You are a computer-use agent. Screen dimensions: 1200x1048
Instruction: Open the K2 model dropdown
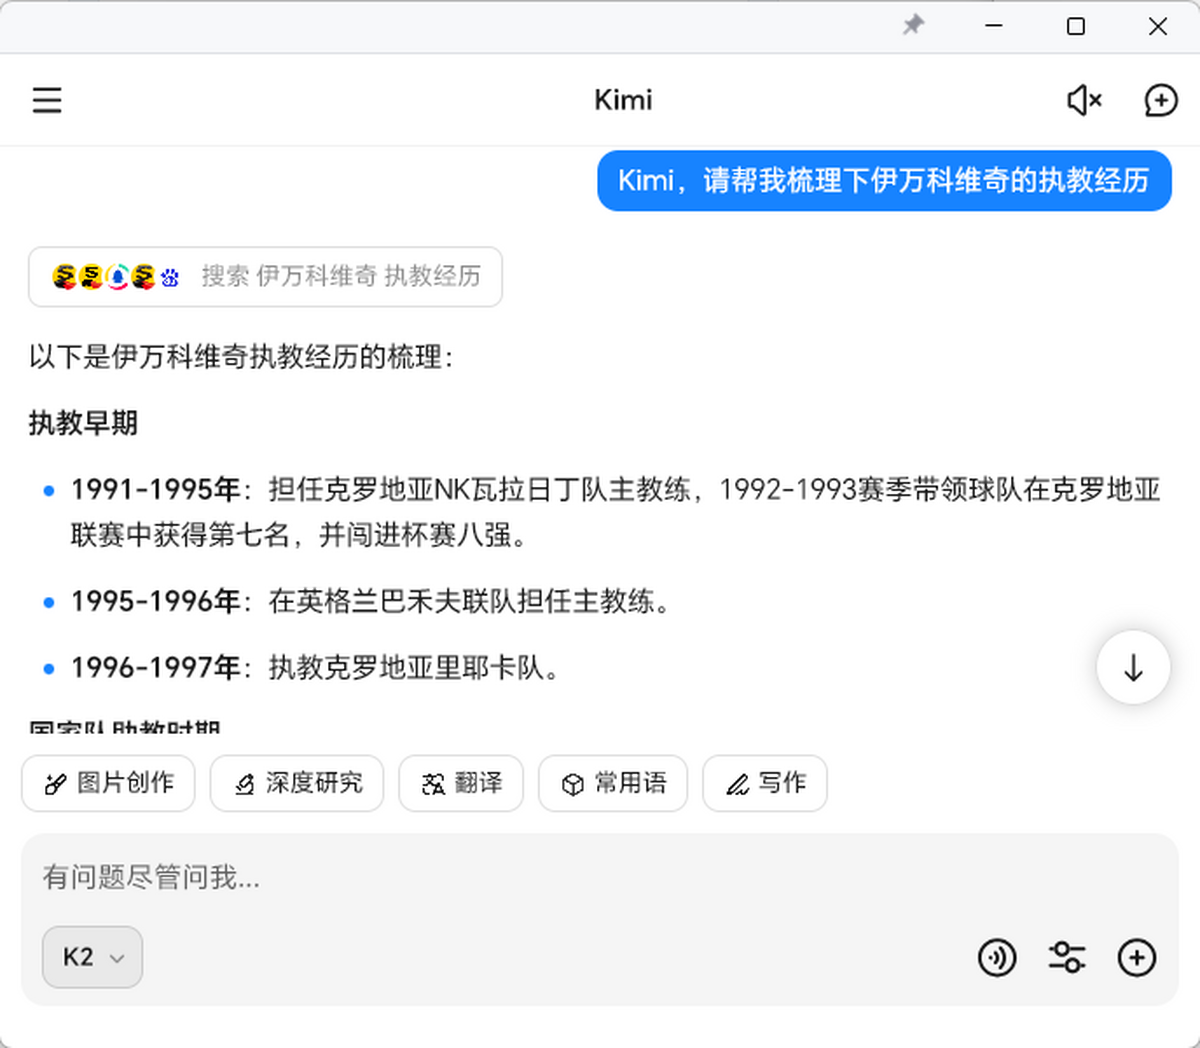[92, 958]
